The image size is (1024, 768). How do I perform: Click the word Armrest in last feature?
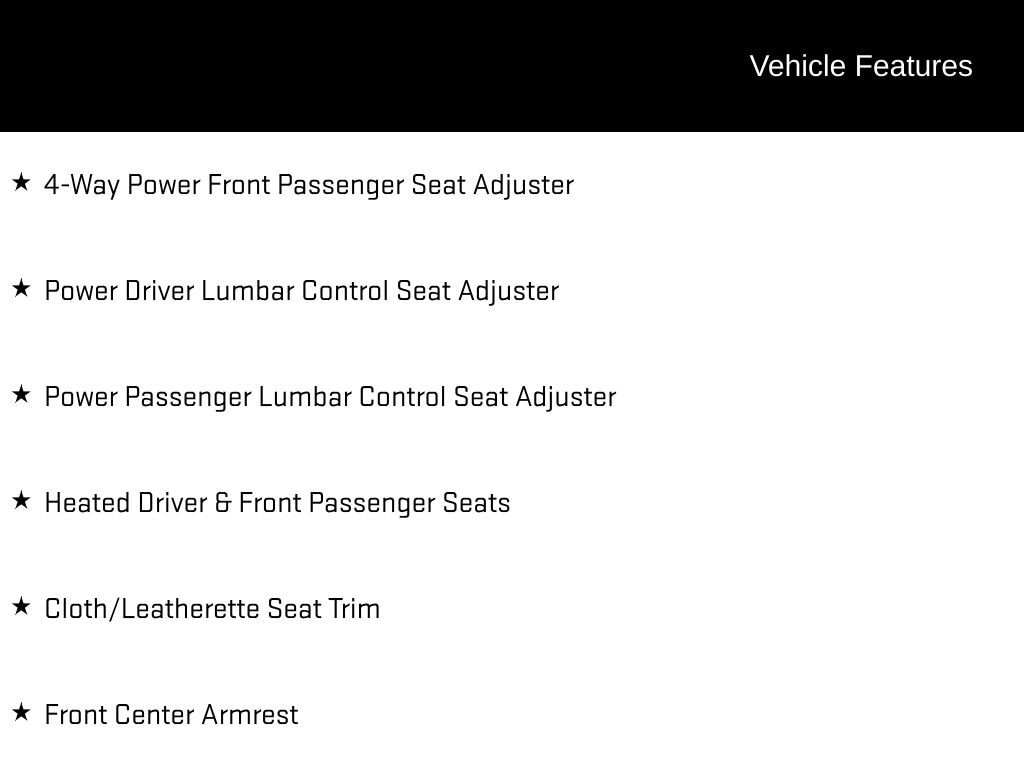249,714
